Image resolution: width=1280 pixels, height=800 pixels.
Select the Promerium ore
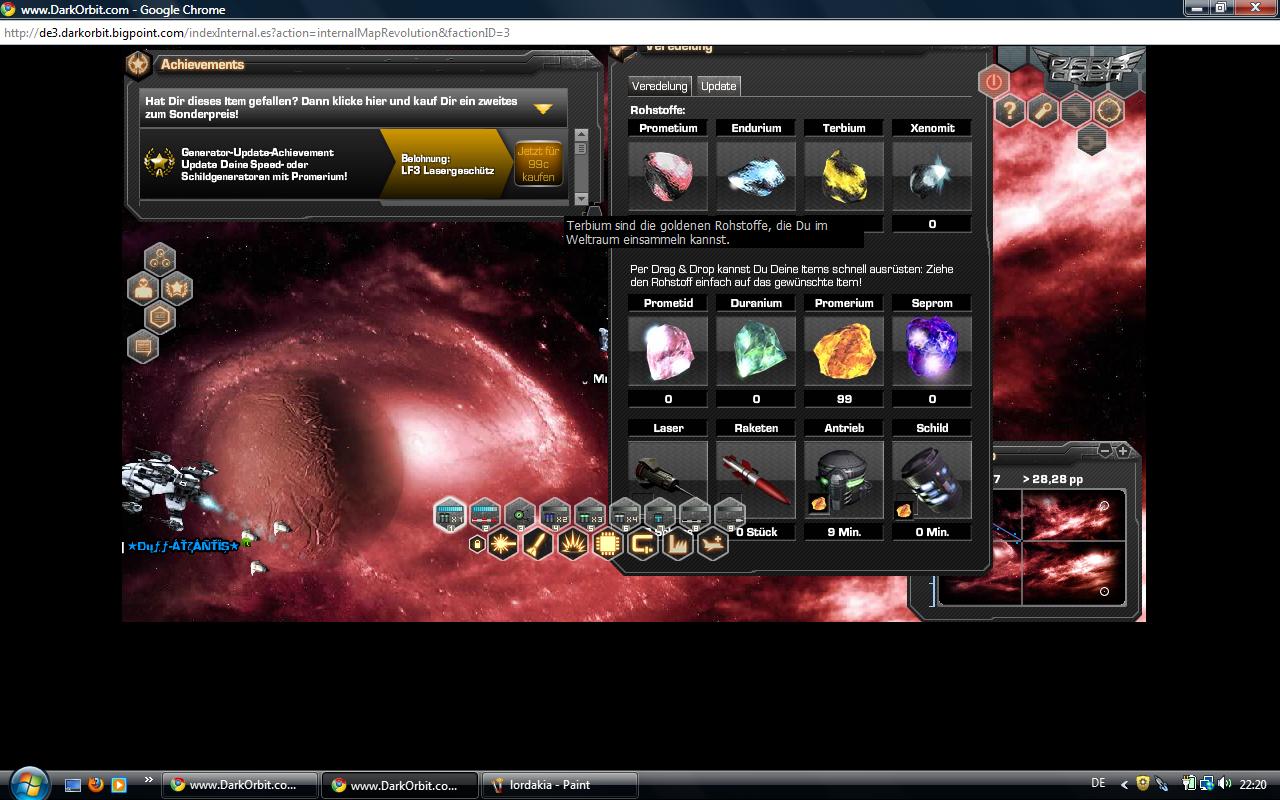844,351
